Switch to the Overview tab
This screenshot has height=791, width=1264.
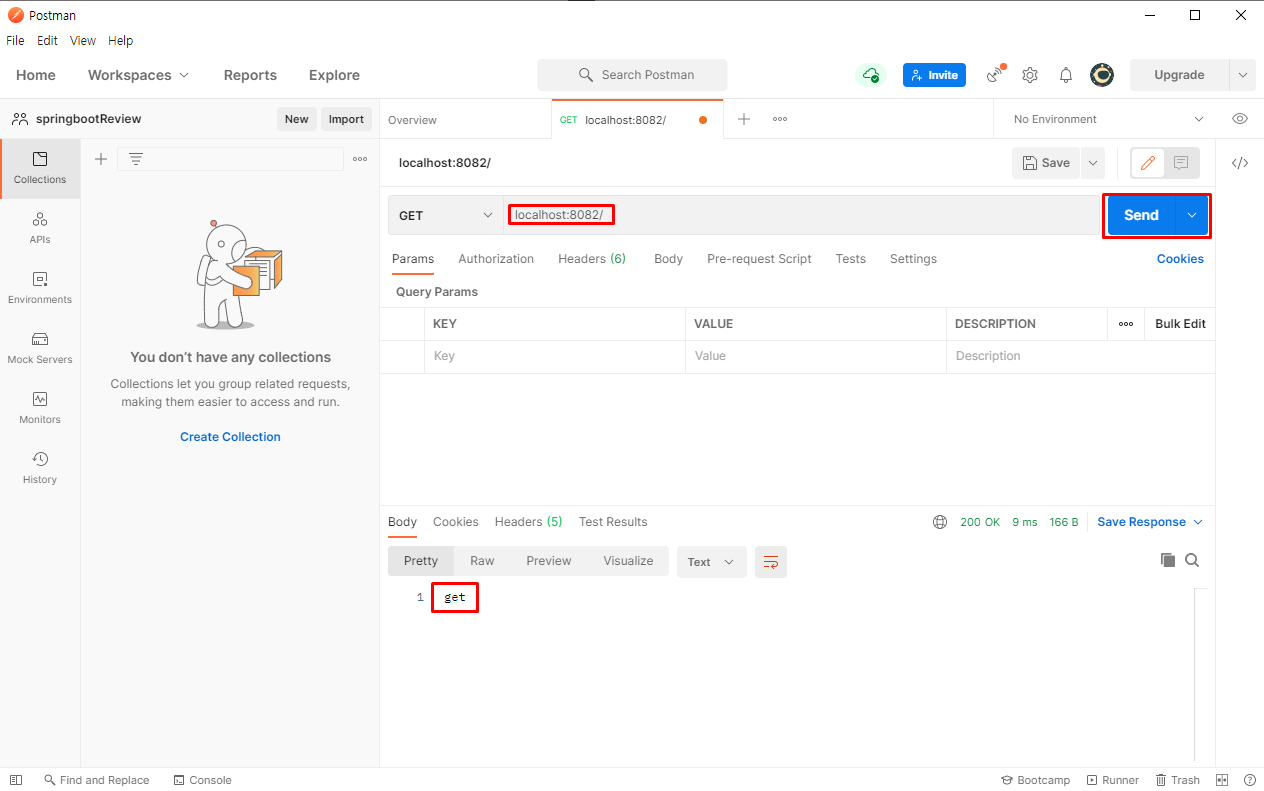point(412,120)
